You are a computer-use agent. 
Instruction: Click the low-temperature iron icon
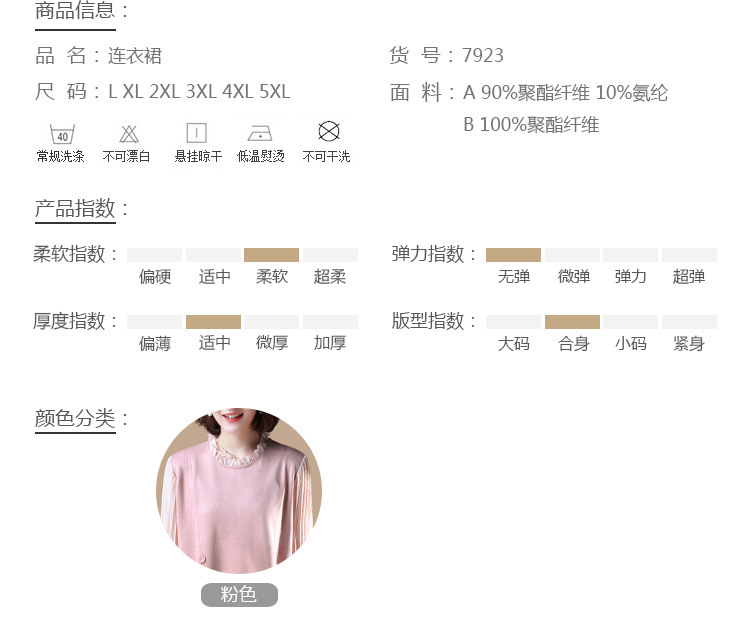[260, 133]
